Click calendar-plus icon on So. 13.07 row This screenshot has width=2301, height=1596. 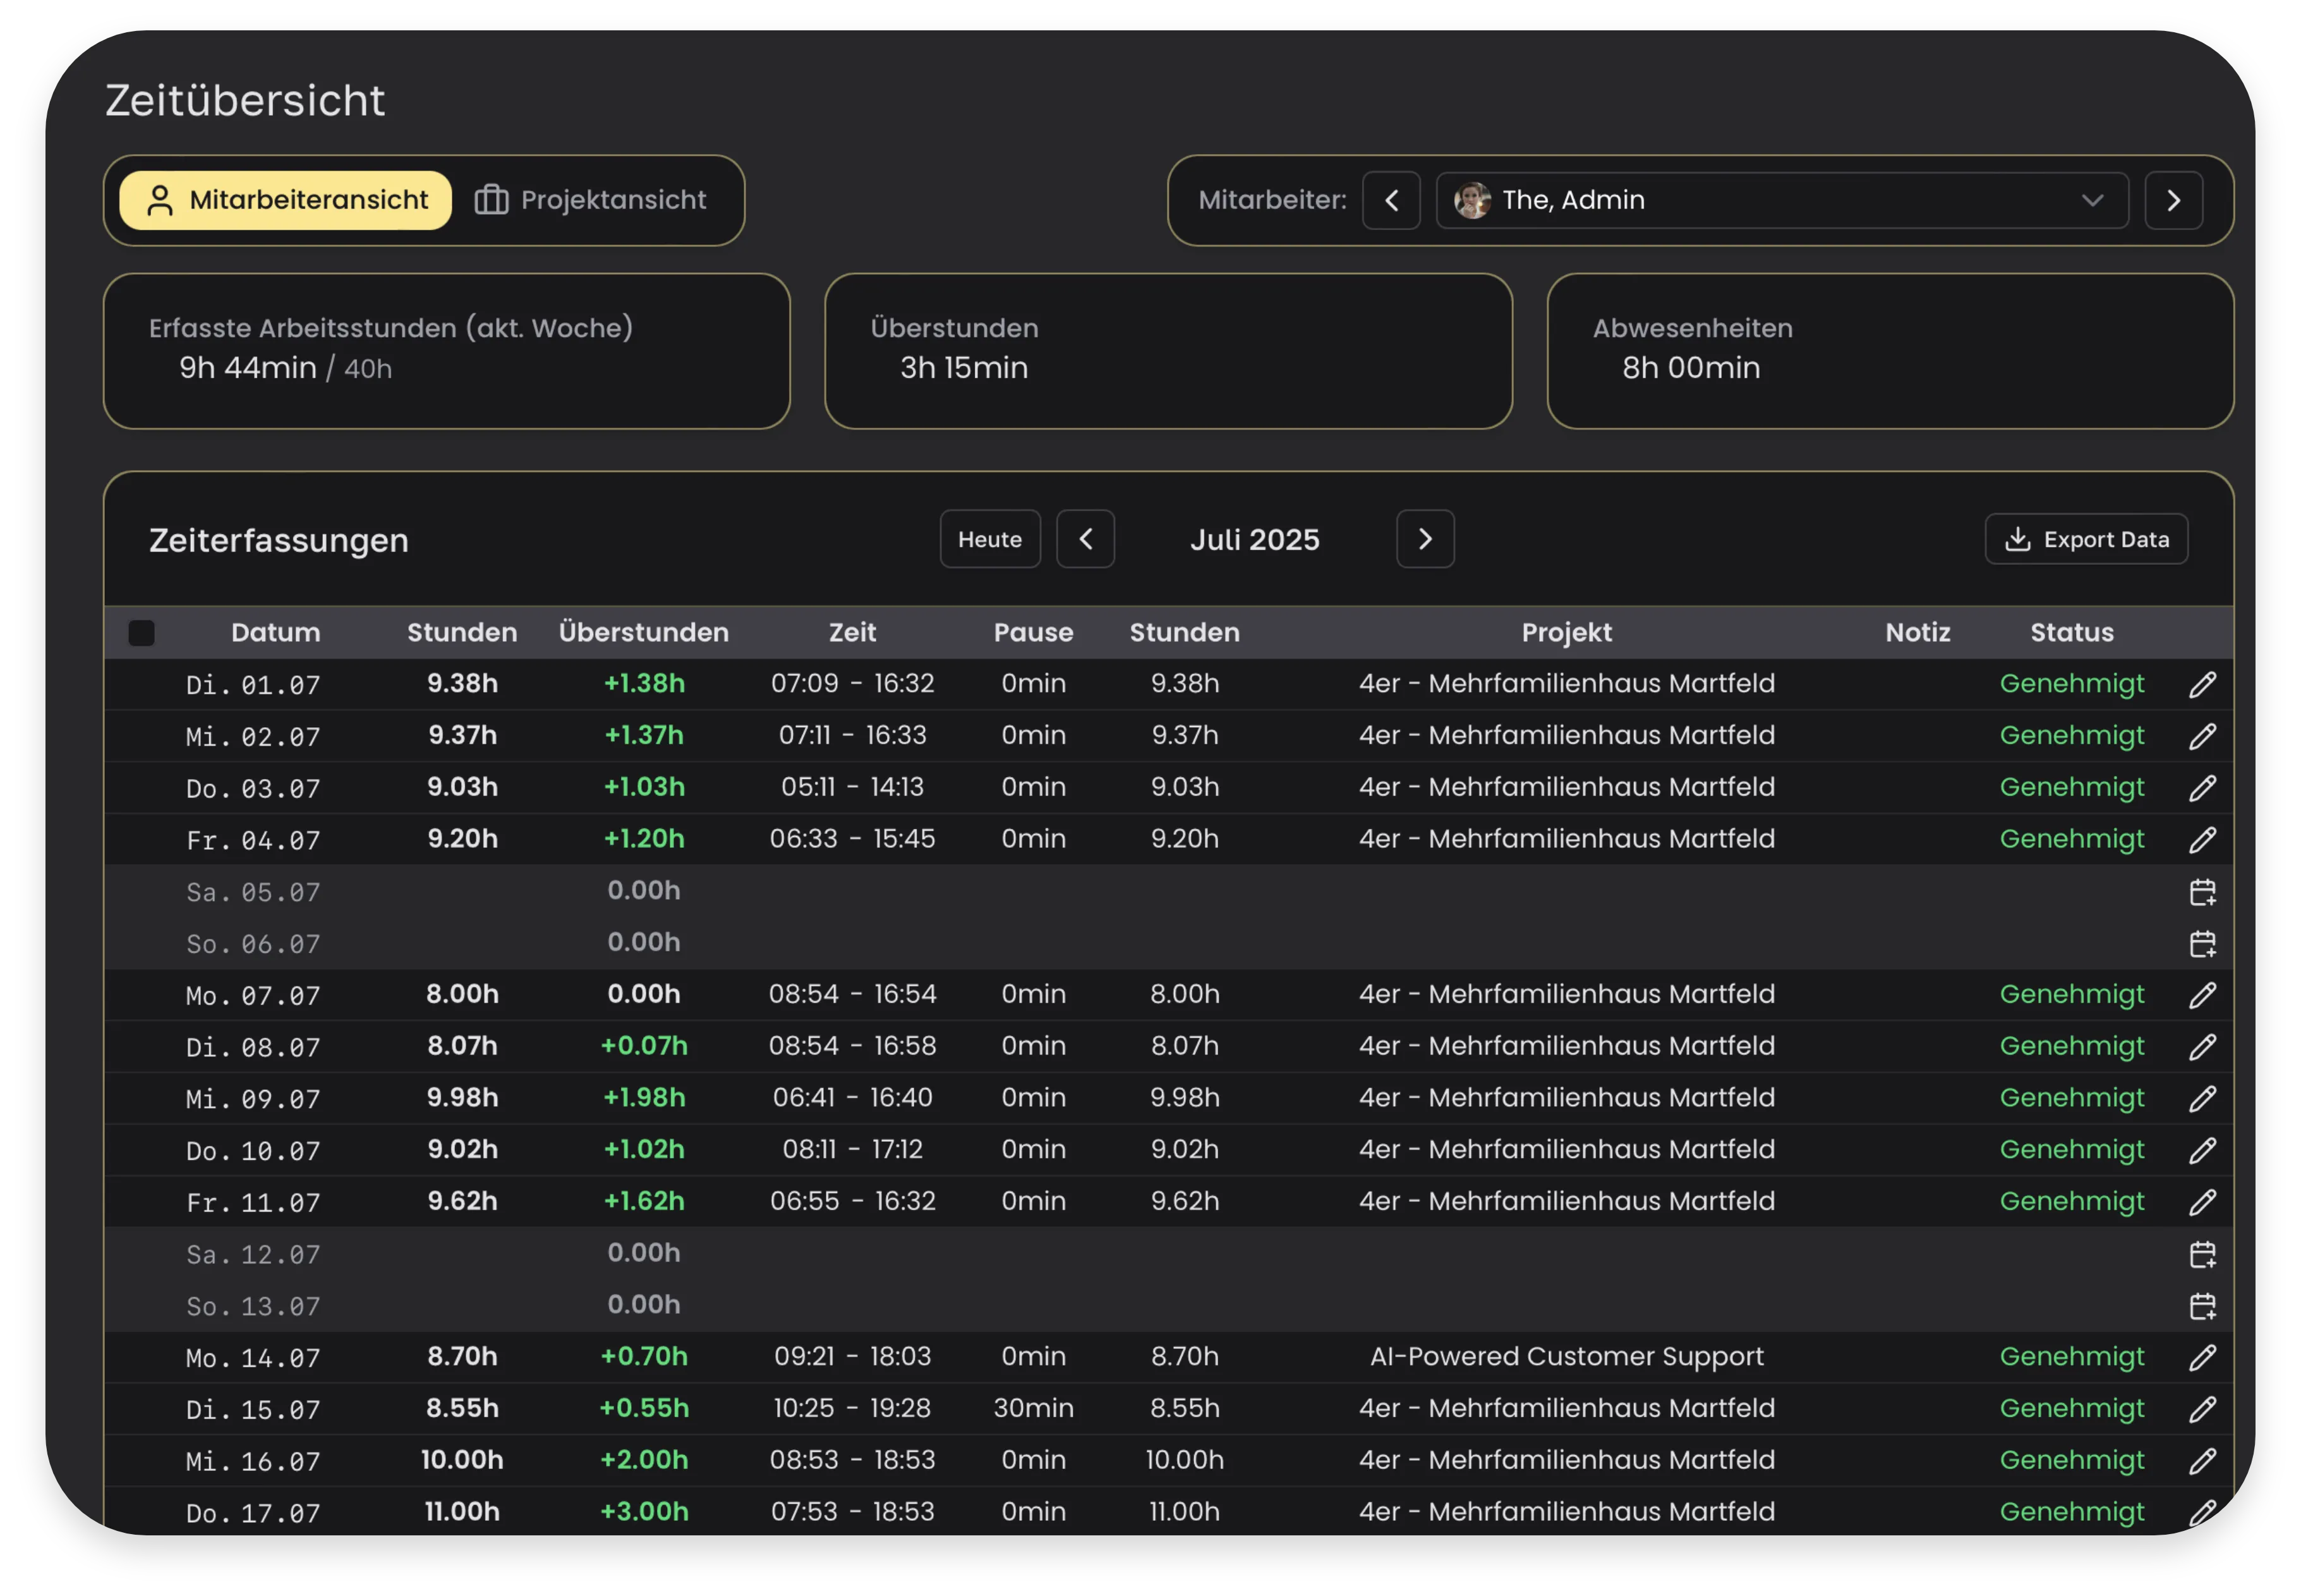pos(2202,1305)
